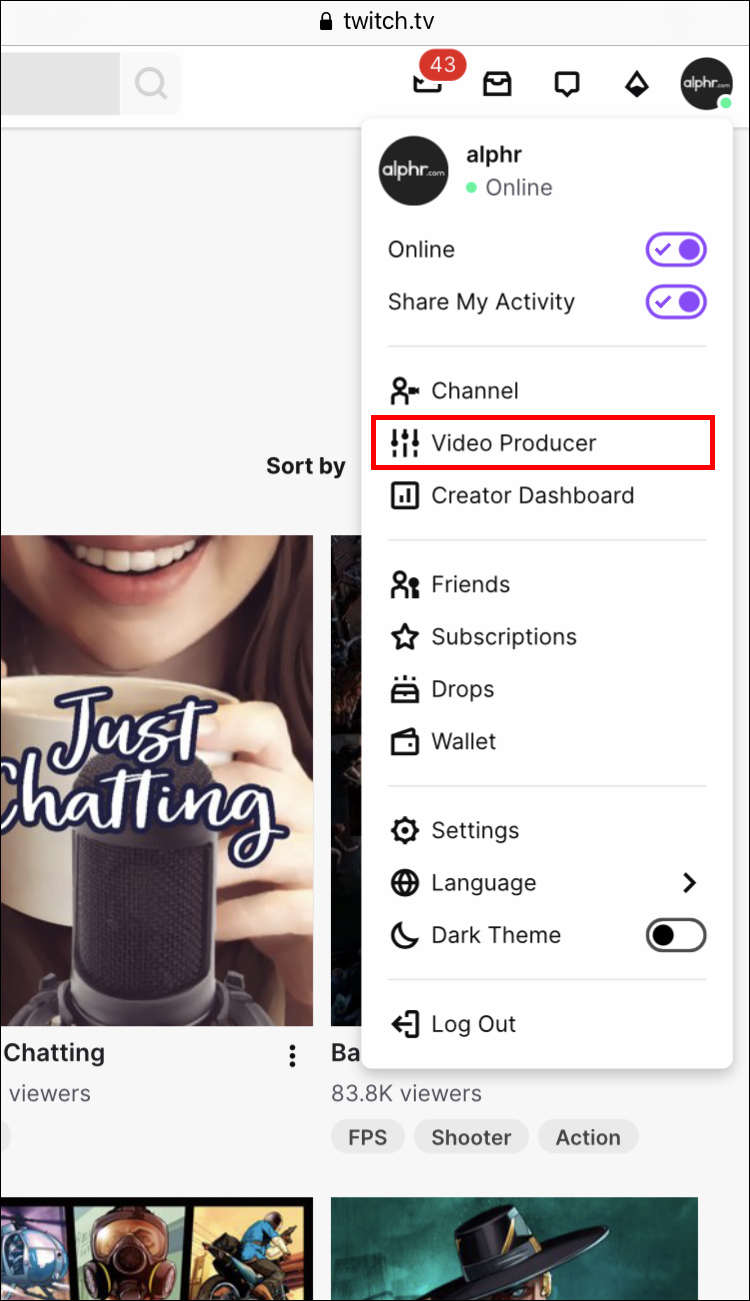Open the Just Chatting category thumbnail
This screenshot has width=750, height=1301.
[157, 780]
